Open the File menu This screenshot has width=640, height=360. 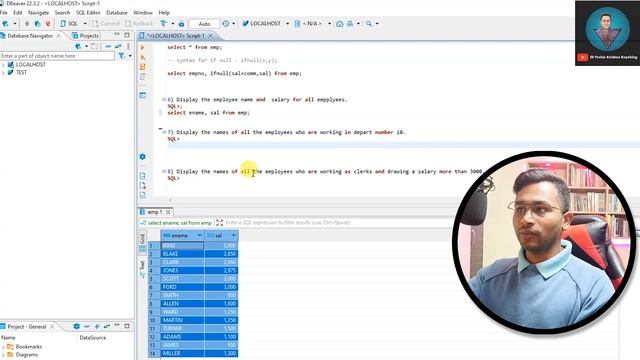click(4, 13)
